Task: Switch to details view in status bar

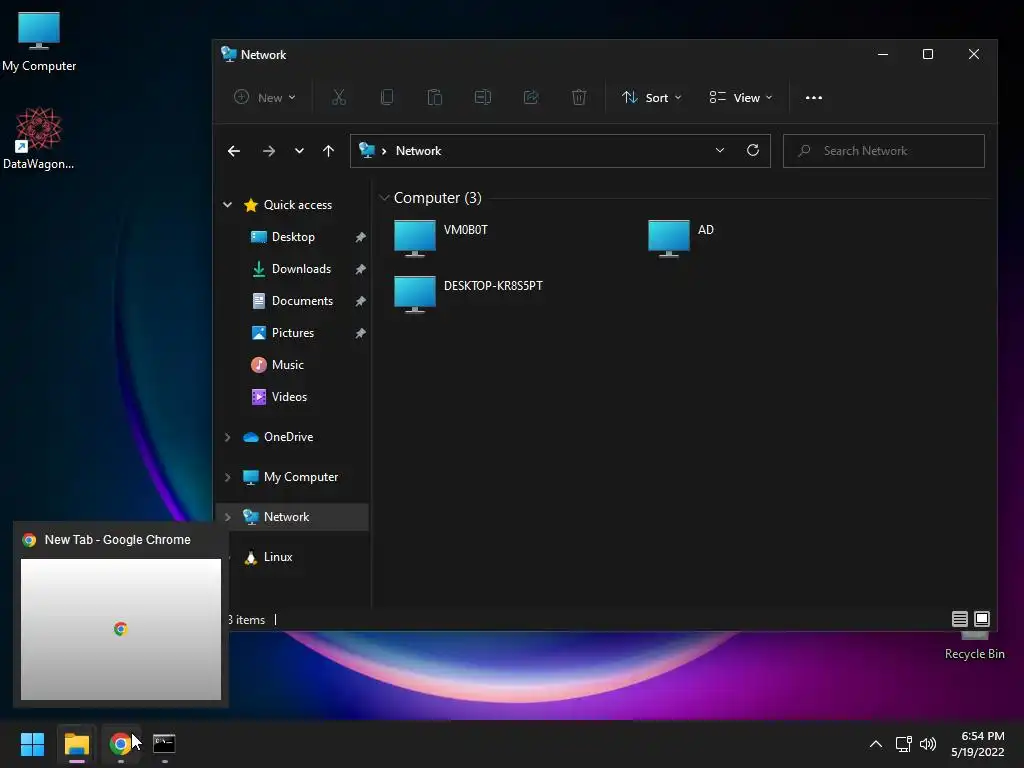Action: click(959, 618)
